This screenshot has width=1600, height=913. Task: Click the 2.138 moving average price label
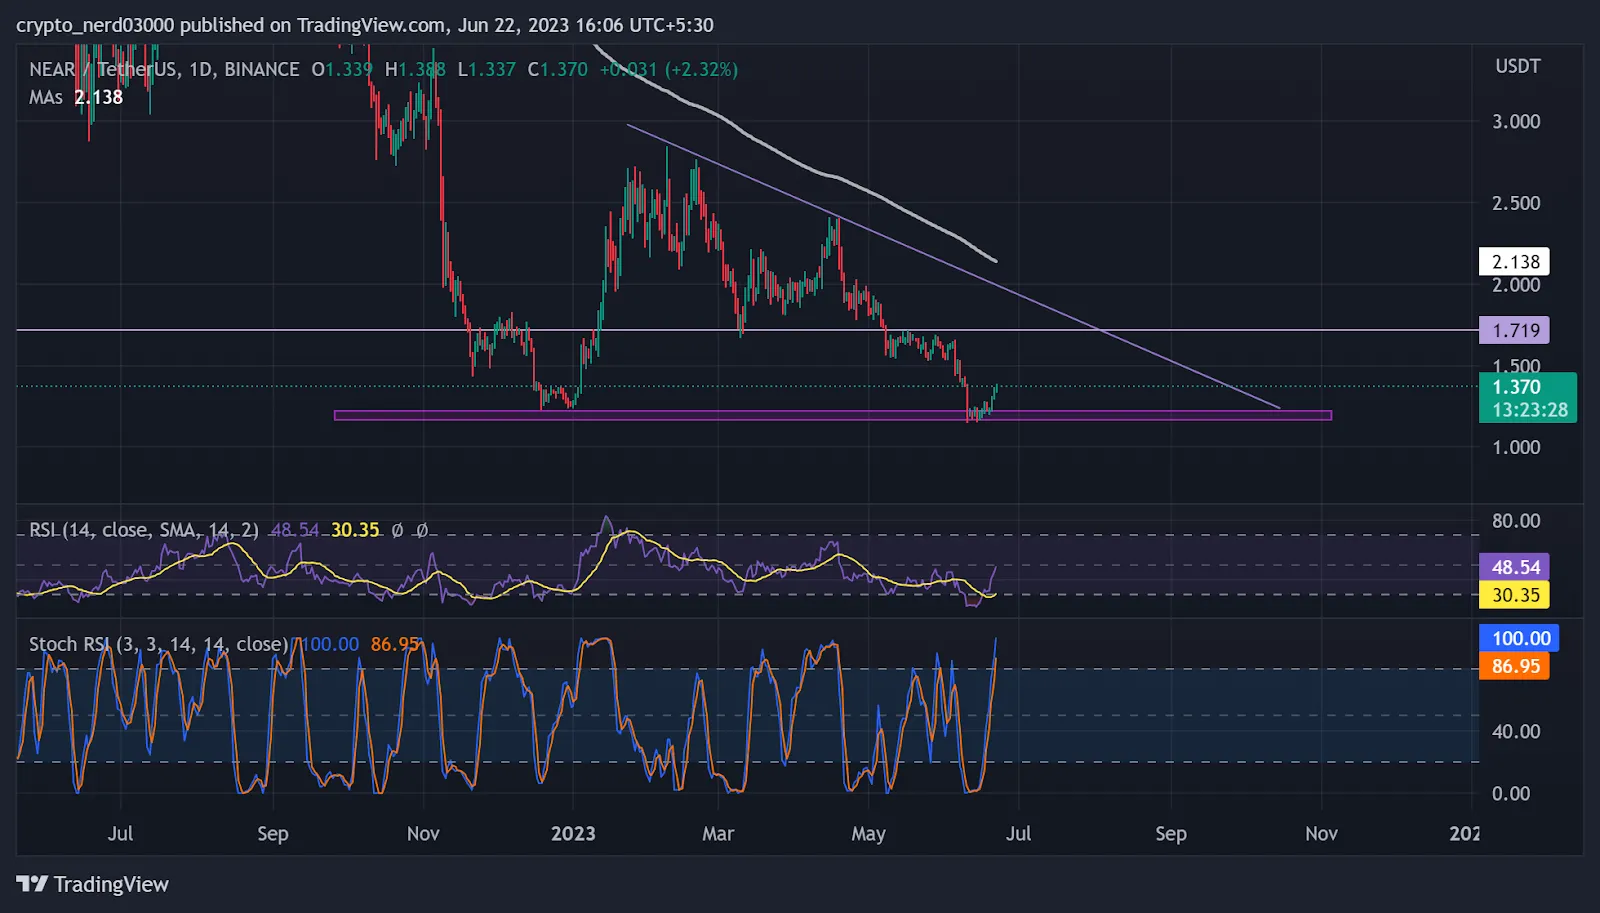[x=1514, y=262]
